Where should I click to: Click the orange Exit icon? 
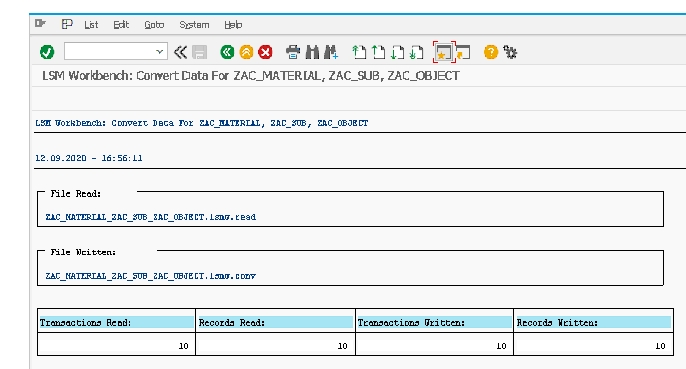click(x=246, y=52)
